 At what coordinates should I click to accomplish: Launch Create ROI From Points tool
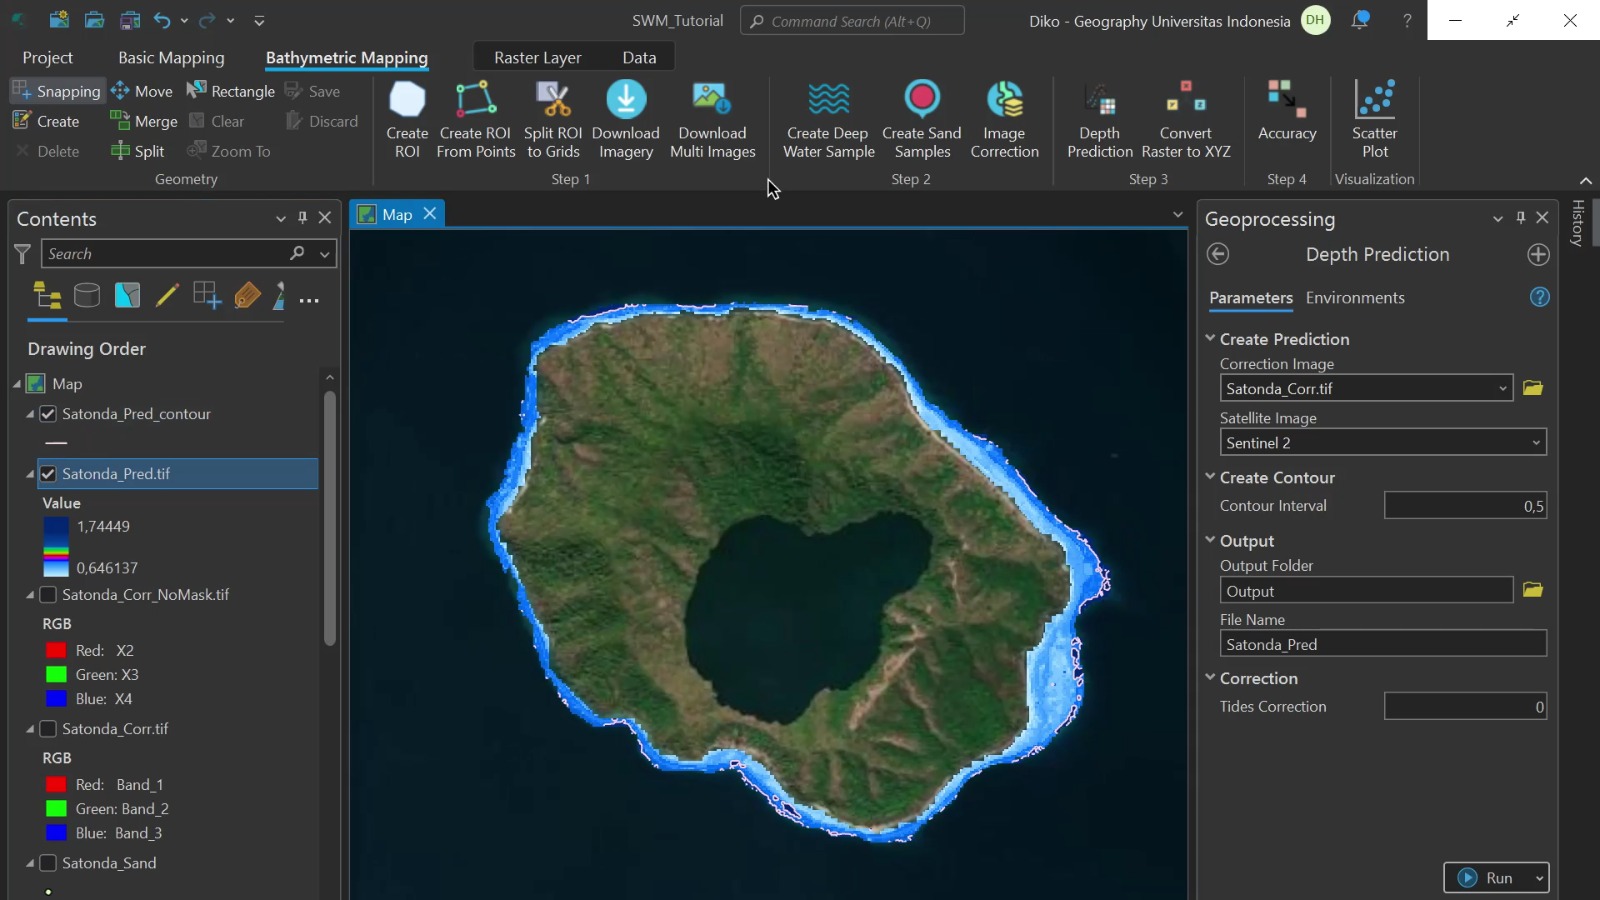coord(476,120)
